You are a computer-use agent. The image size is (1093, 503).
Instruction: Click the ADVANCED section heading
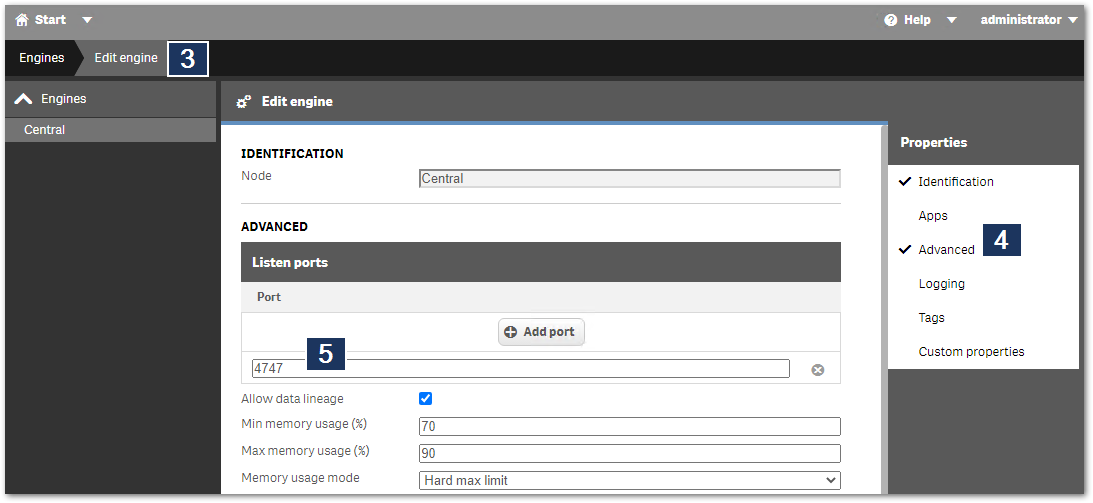click(275, 227)
